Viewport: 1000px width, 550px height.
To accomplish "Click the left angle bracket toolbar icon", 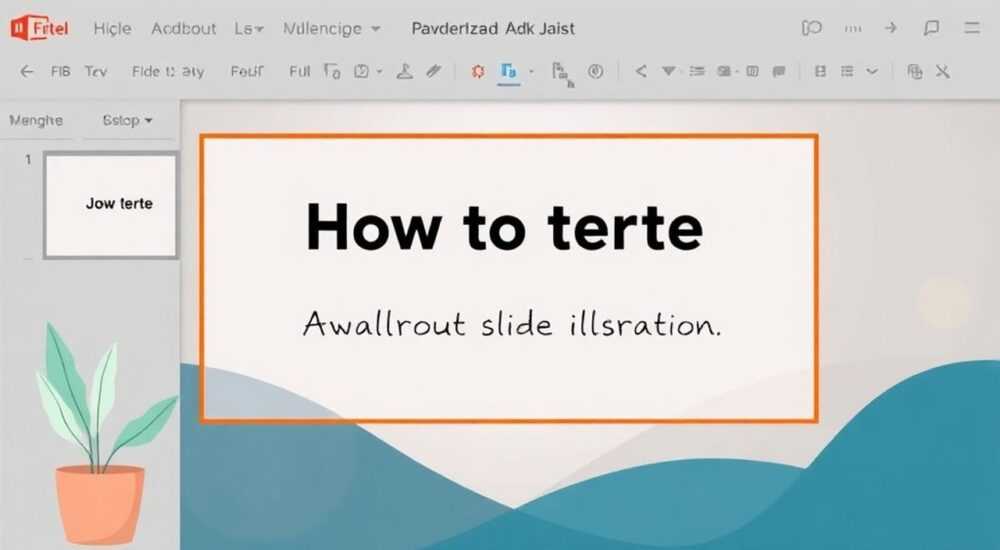I will click(x=641, y=71).
